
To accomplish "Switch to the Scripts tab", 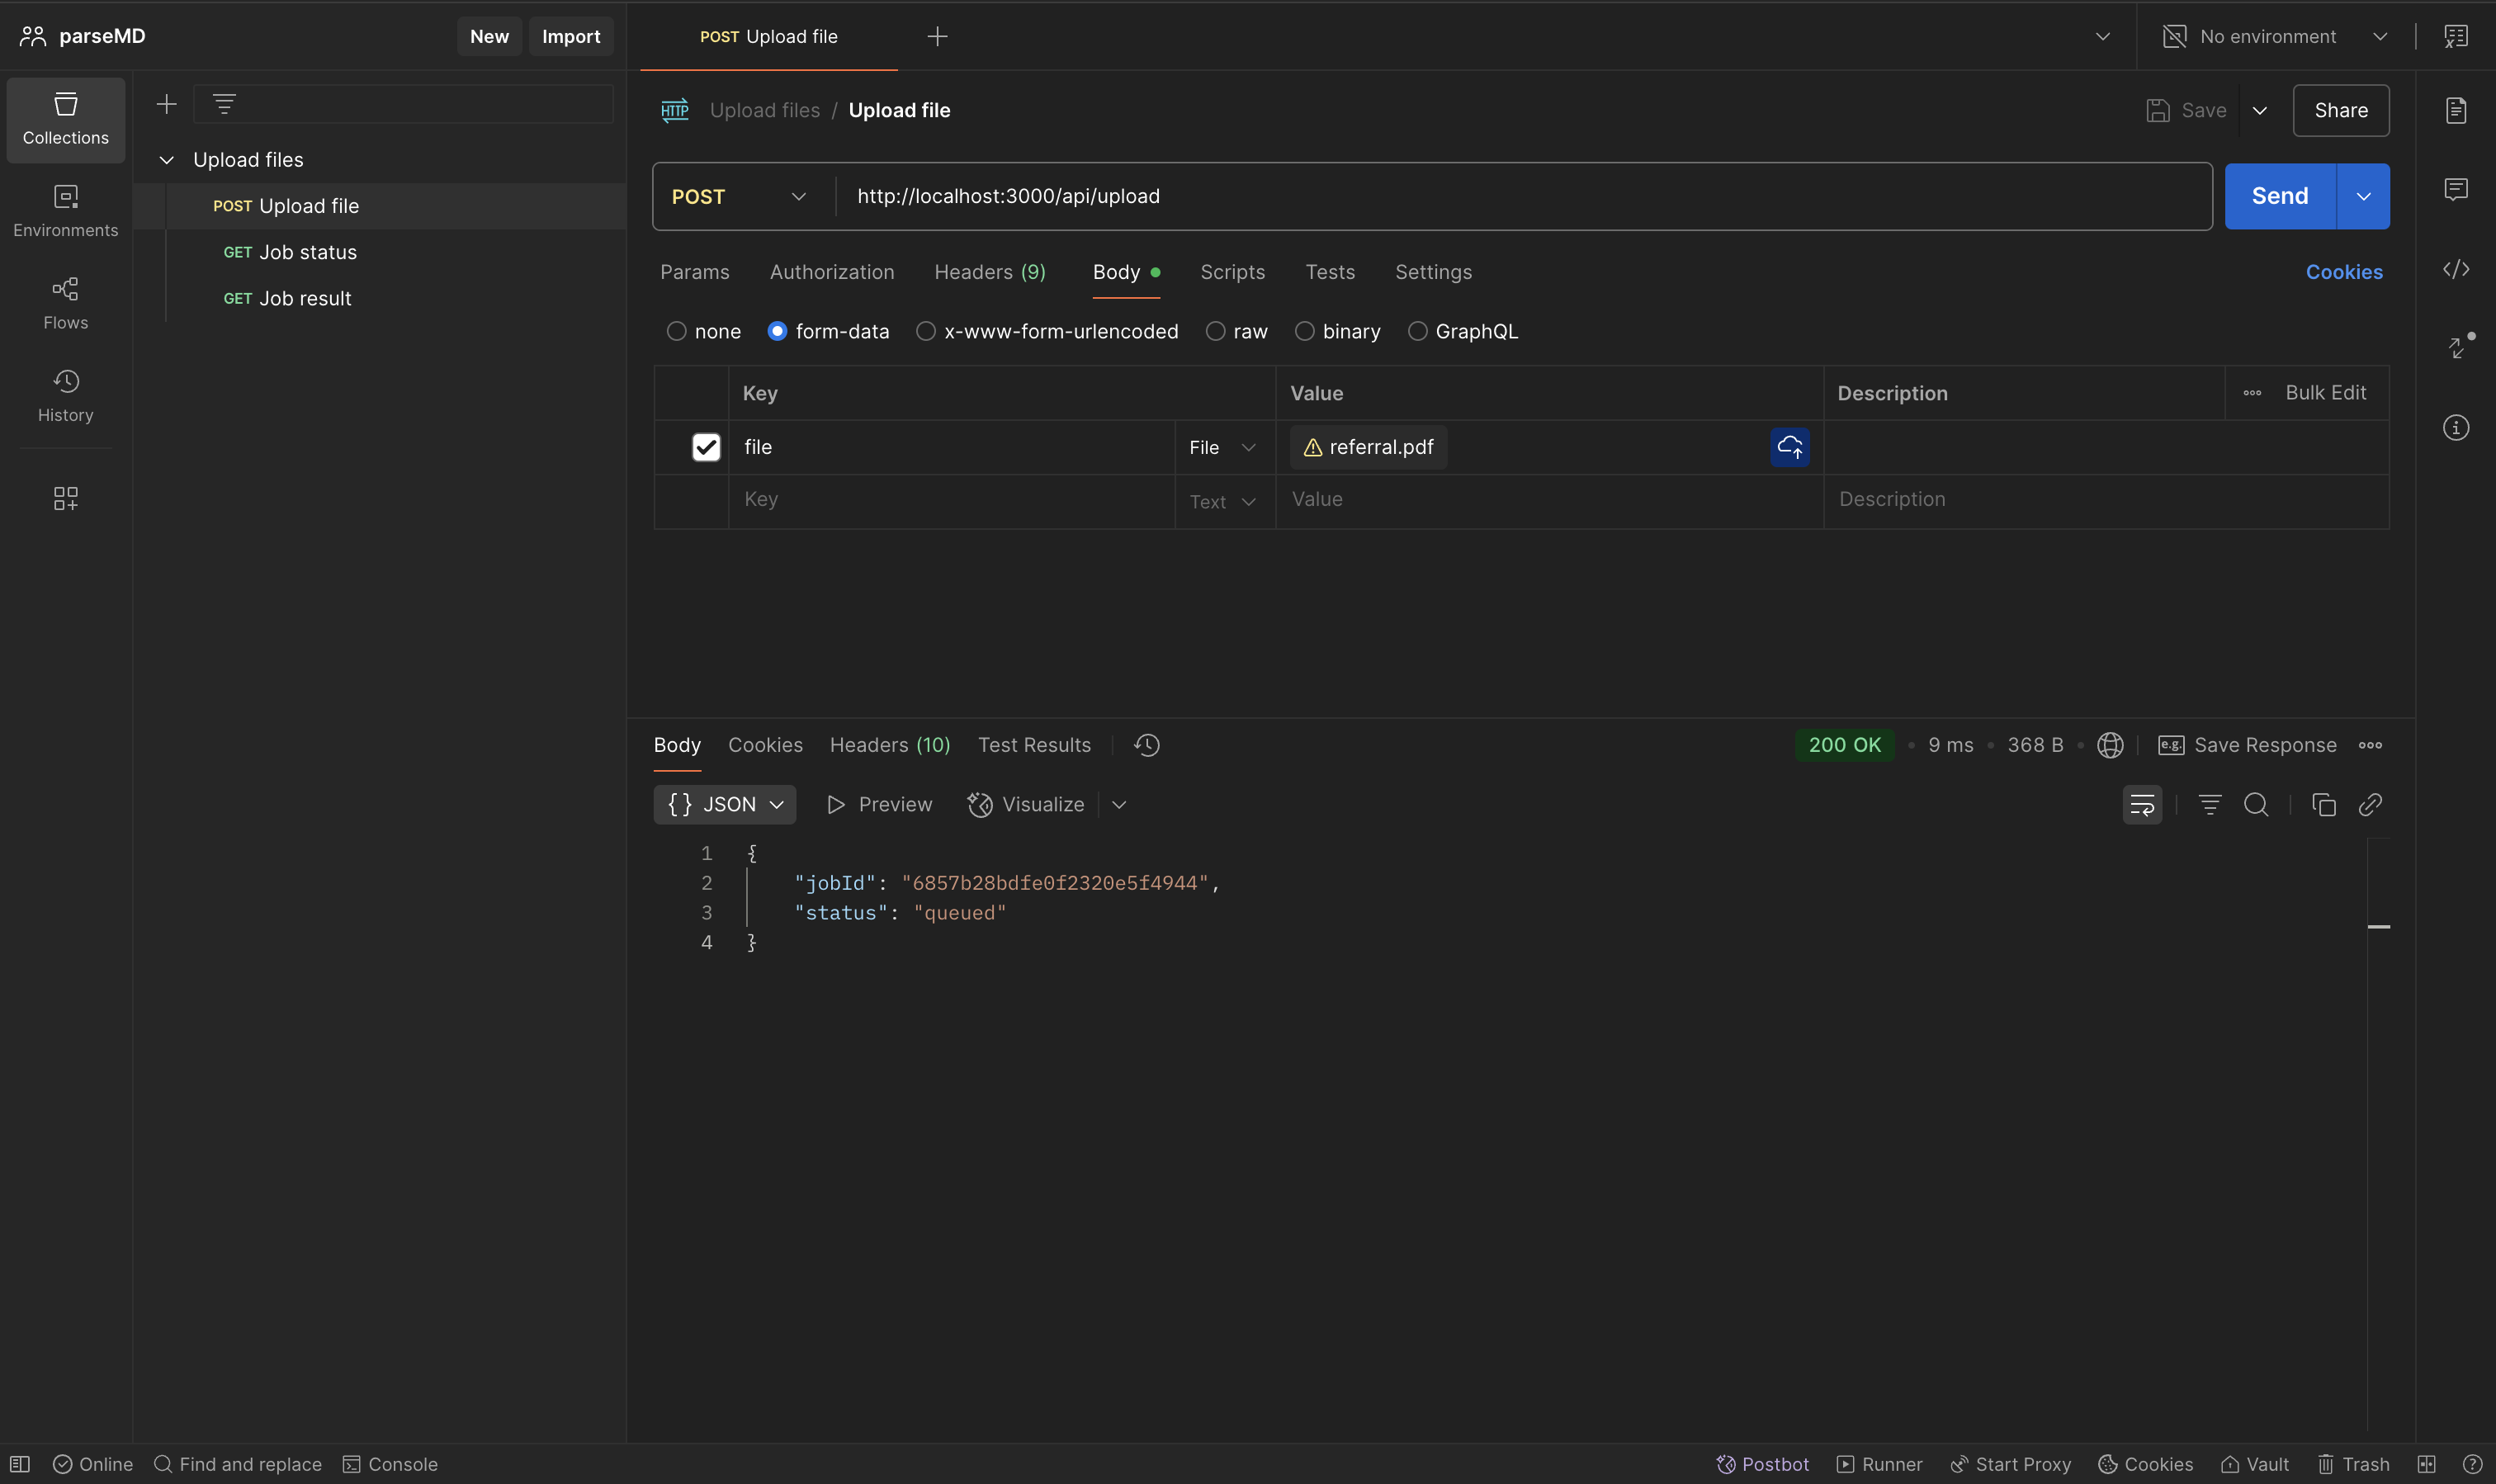I will (x=1232, y=272).
